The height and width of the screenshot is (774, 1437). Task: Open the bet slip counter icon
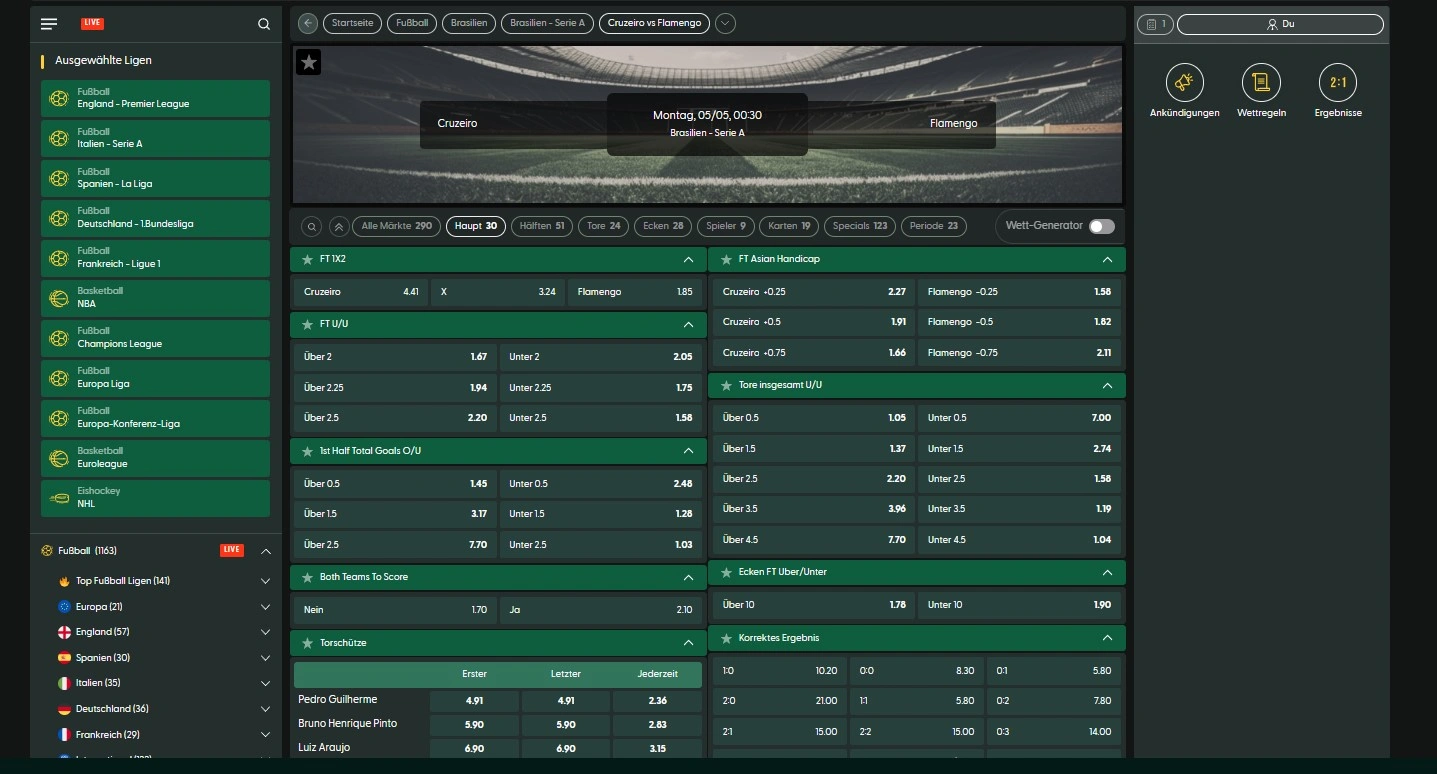(x=1156, y=24)
